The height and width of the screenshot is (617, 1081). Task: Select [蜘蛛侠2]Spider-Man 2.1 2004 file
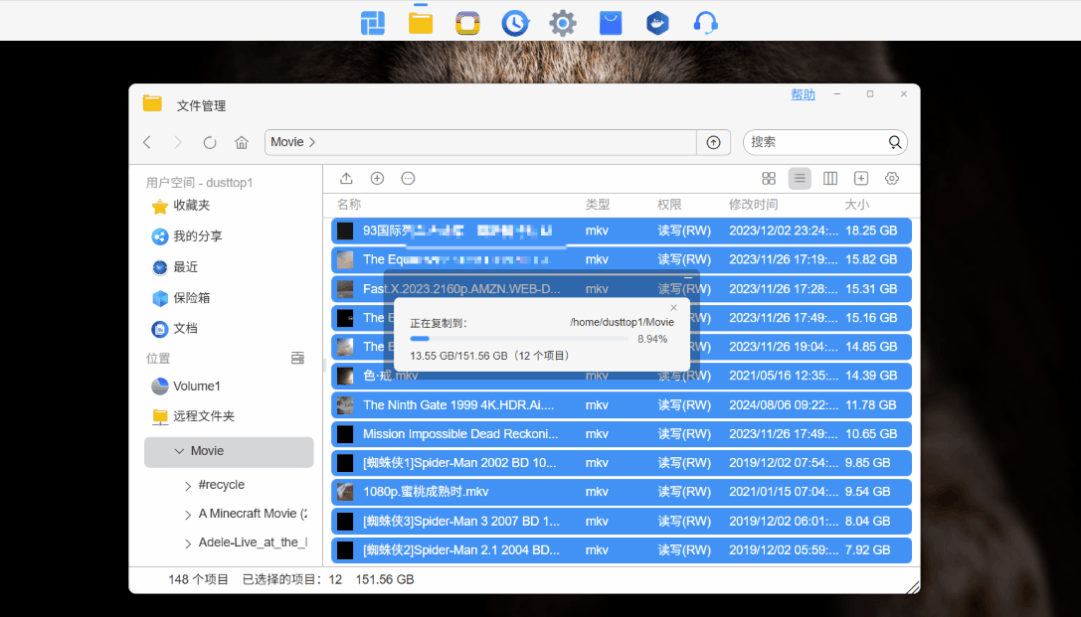[x=621, y=550]
